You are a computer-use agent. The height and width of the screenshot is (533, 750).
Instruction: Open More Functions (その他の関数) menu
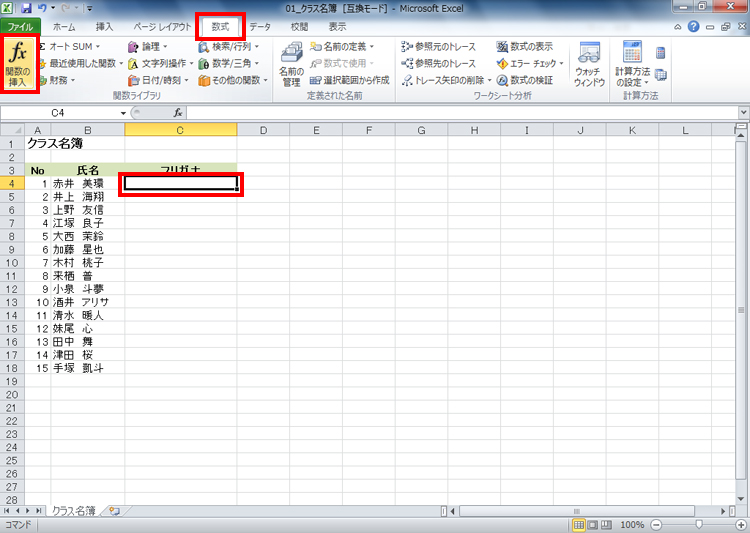[x=233, y=80]
